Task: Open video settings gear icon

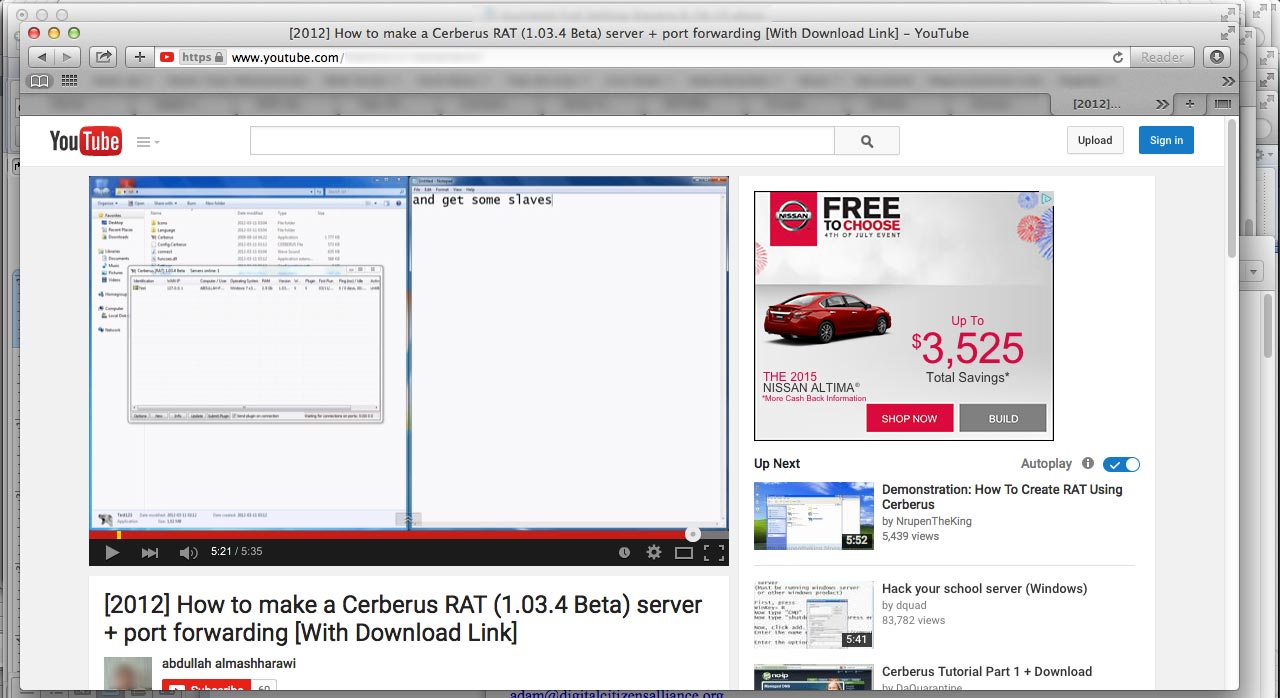Action: click(654, 552)
